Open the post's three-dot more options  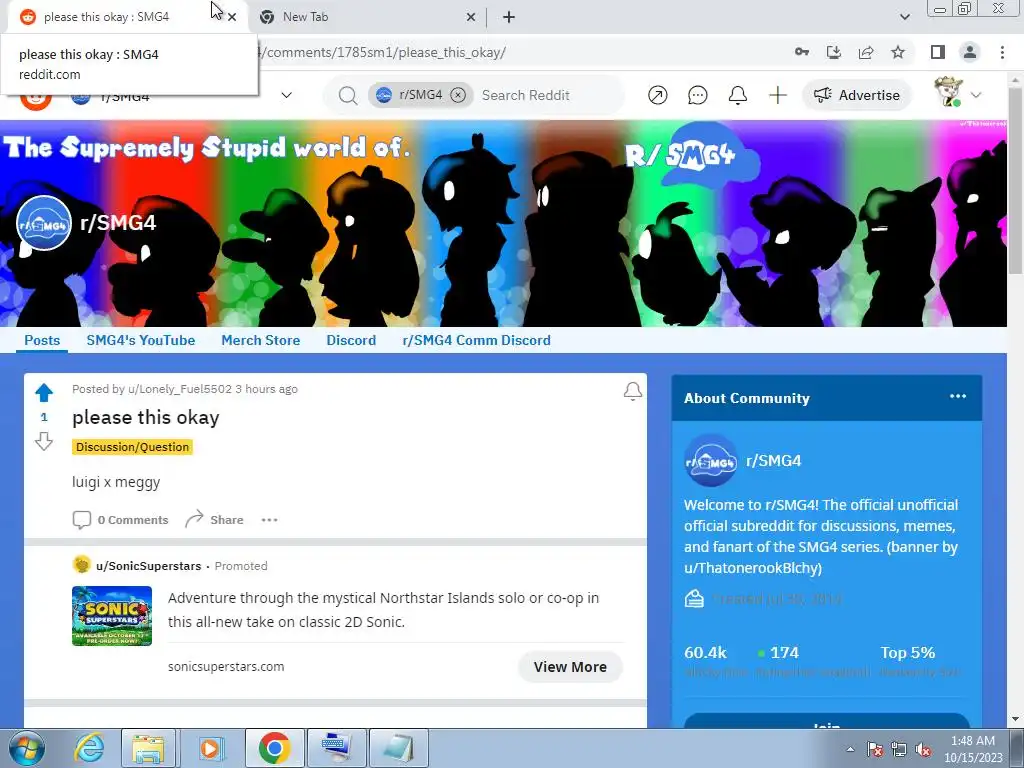270,520
